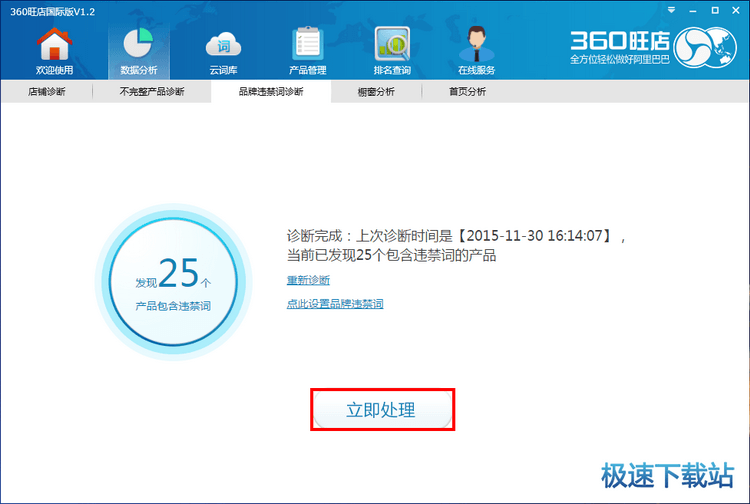This screenshot has width=750, height=504.
Task: Open the 产品管理 clipboard icon
Action: [308, 51]
